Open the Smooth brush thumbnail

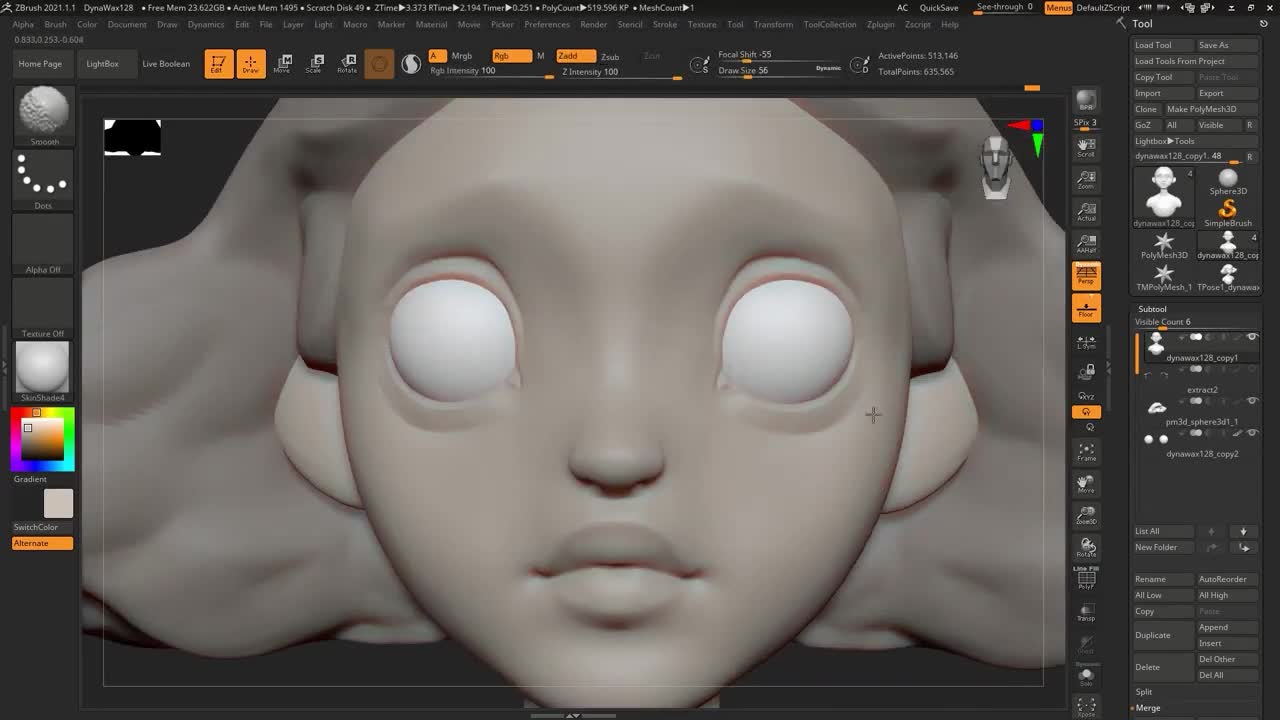43,116
